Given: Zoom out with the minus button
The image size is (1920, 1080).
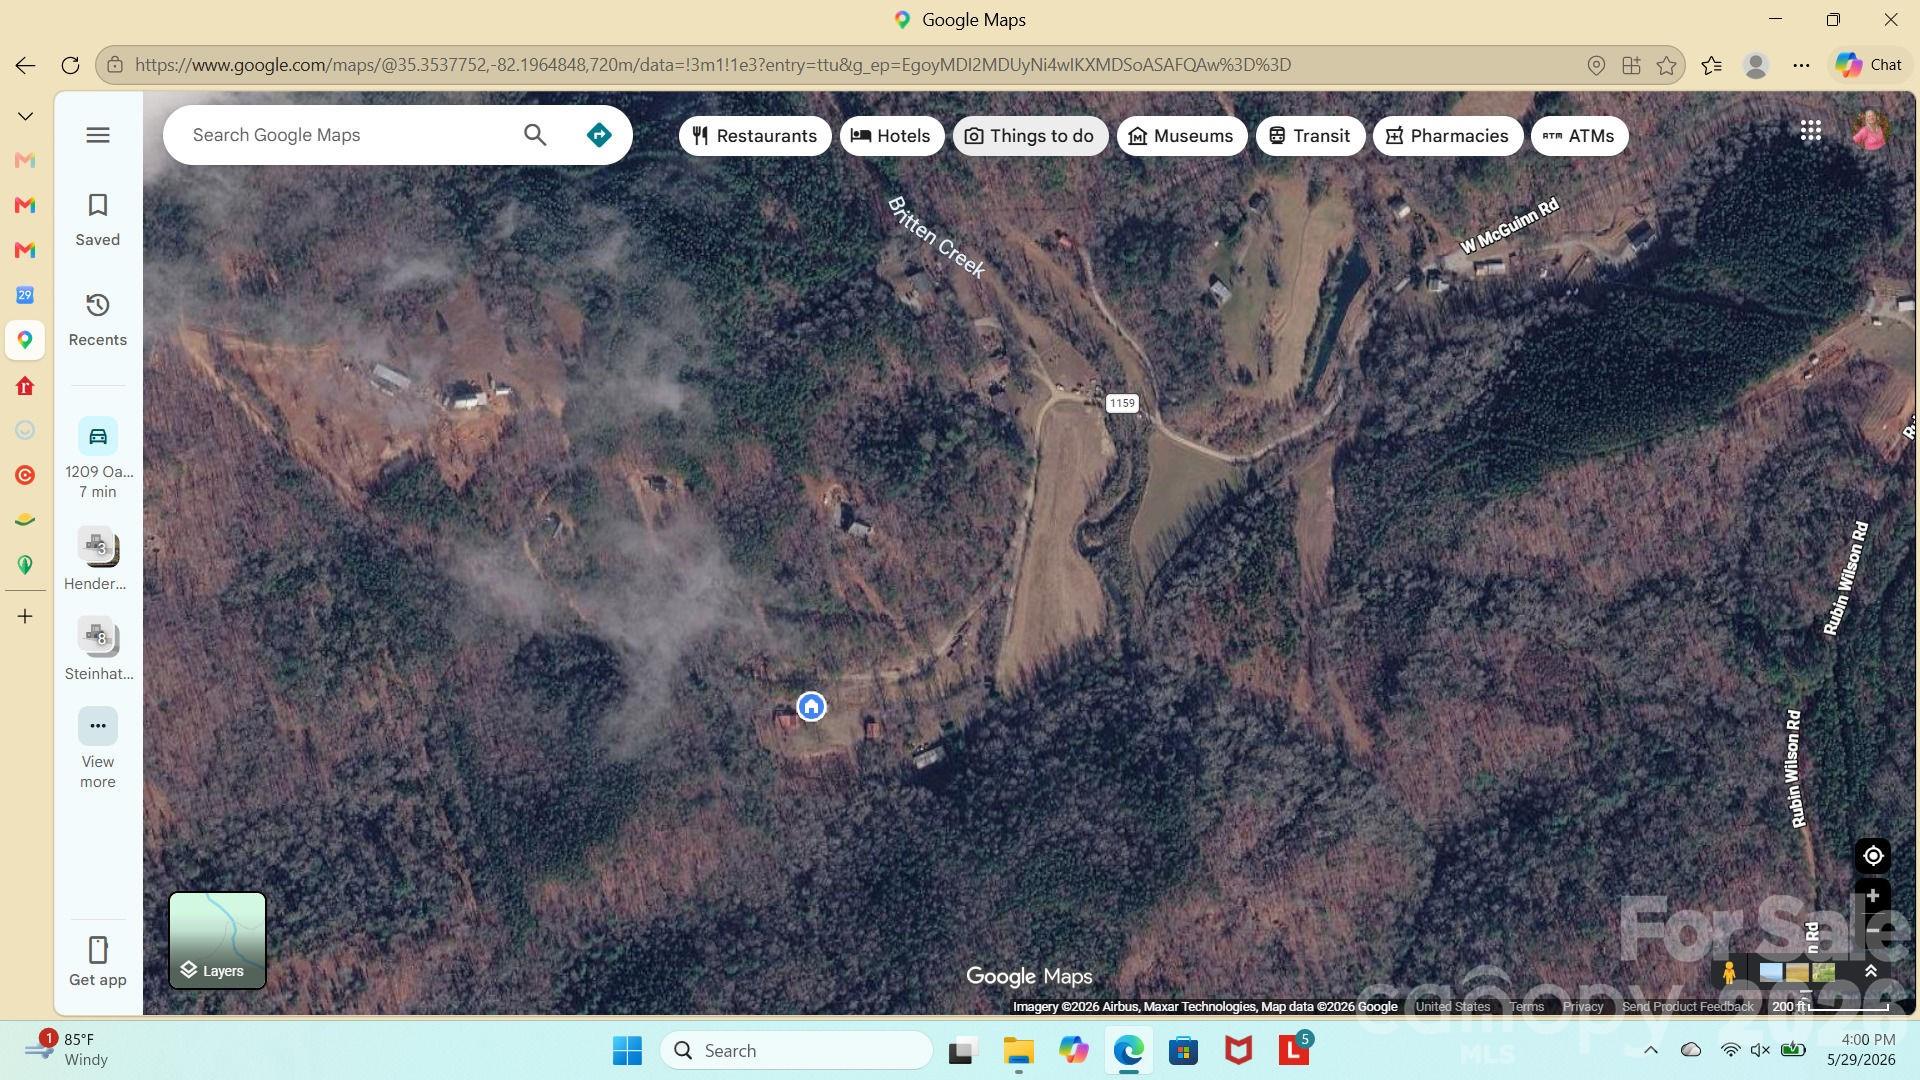Looking at the screenshot, I should tap(1873, 931).
